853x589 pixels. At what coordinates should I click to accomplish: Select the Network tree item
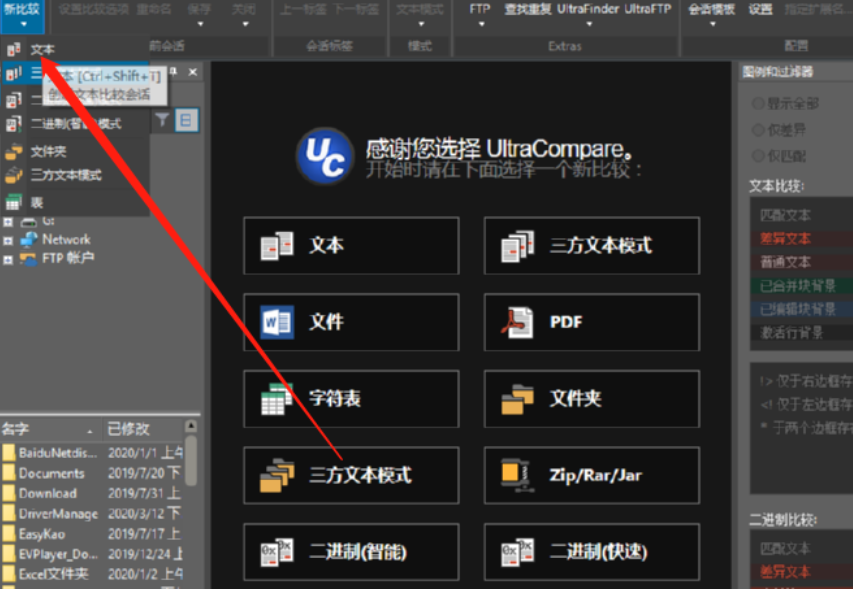(66, 240)
